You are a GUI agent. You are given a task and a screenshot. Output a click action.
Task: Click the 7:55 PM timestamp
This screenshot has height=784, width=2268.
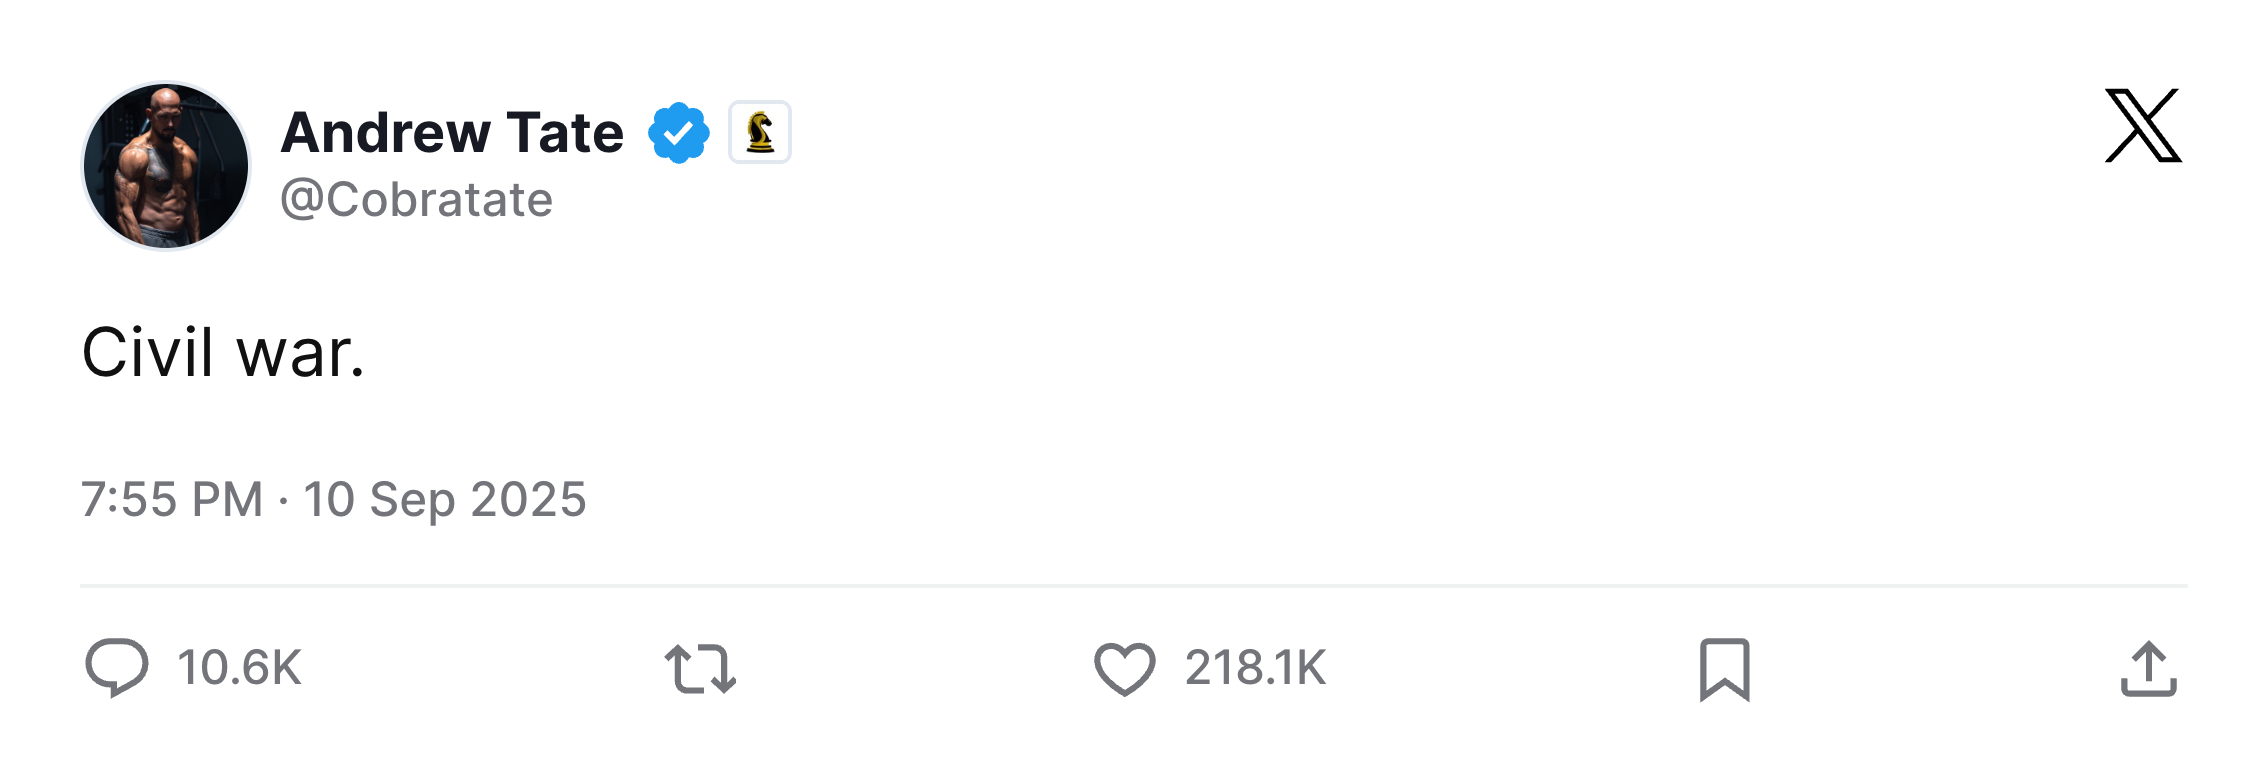(172, 499)
